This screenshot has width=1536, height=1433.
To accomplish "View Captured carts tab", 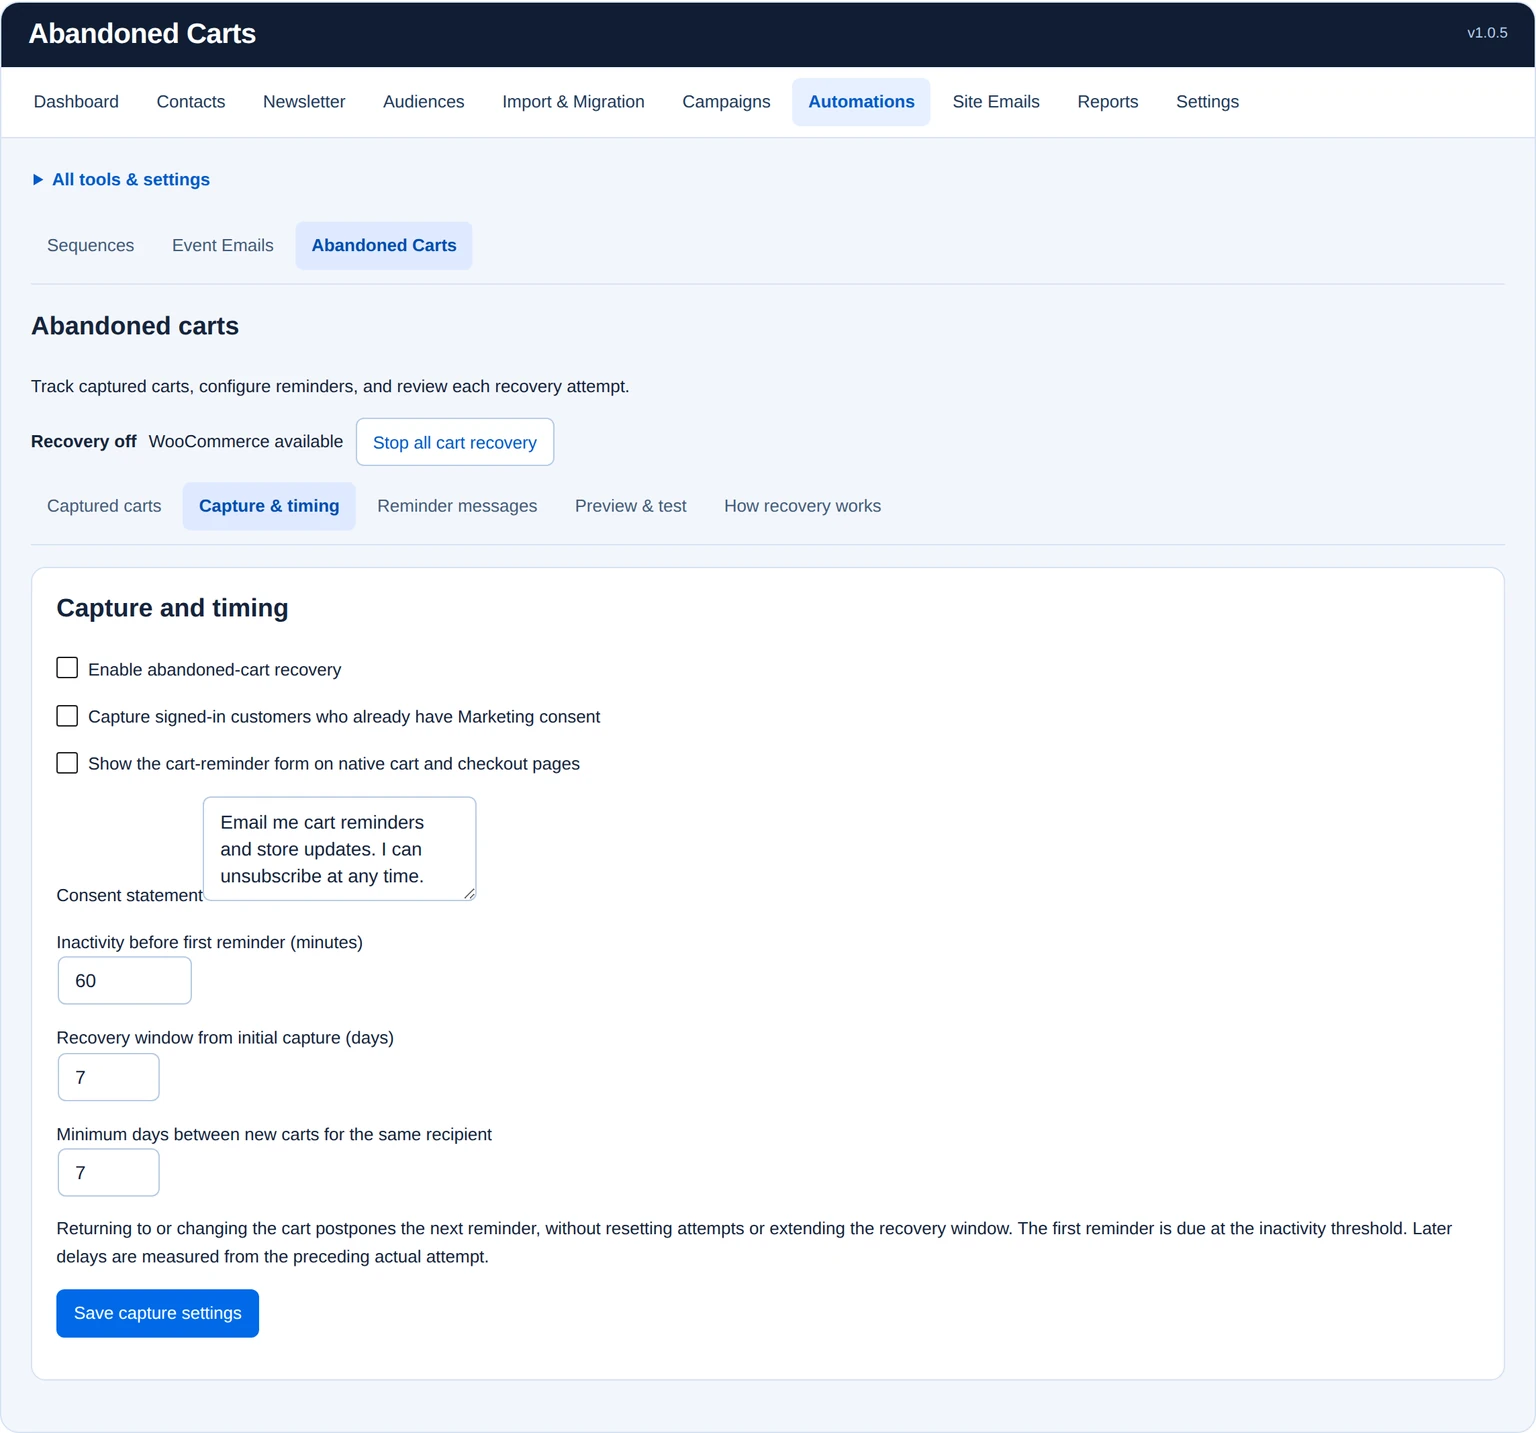I will [x=104, y=506].
